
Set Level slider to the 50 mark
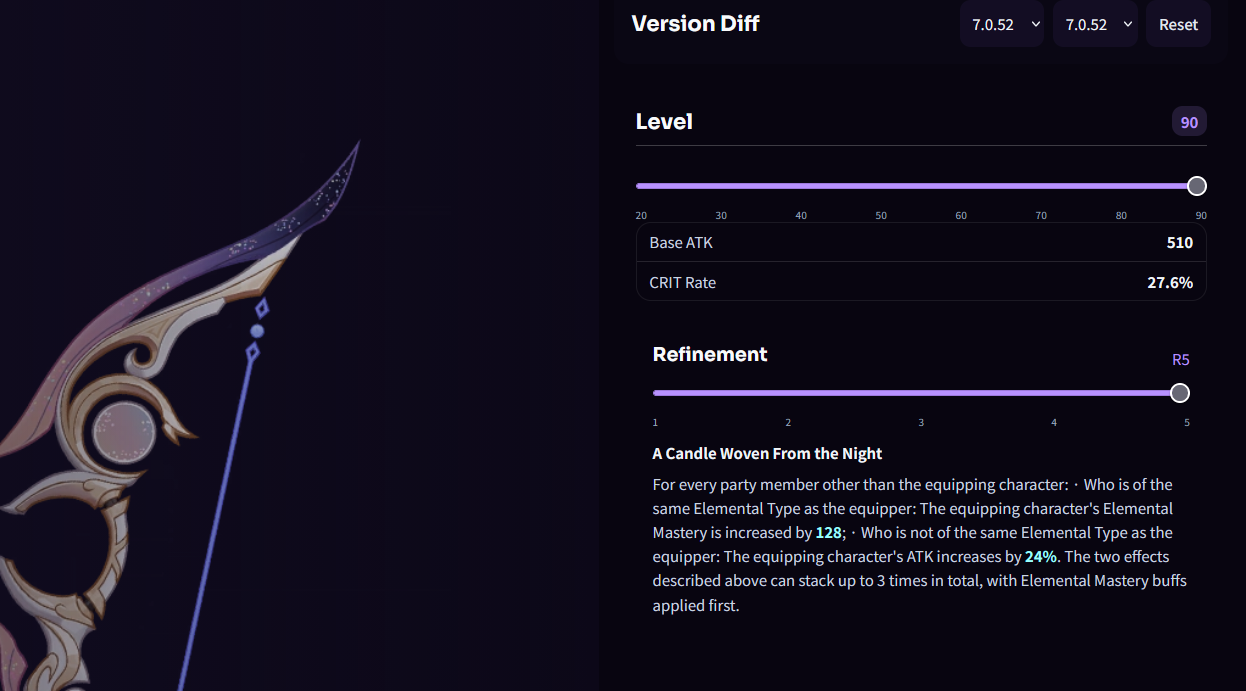(x=881, y=186)
